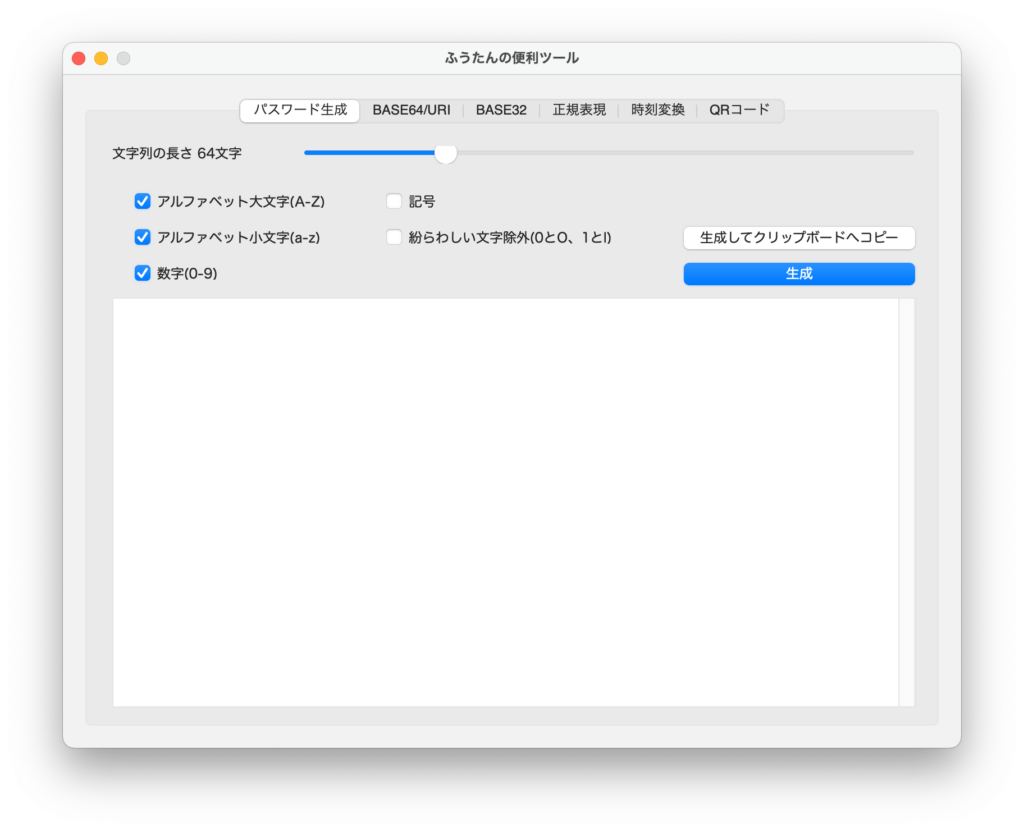This screenshot has height=831, width=1024.
Task: Select the 正規表現 tab
Action: [x=579, y=110]
